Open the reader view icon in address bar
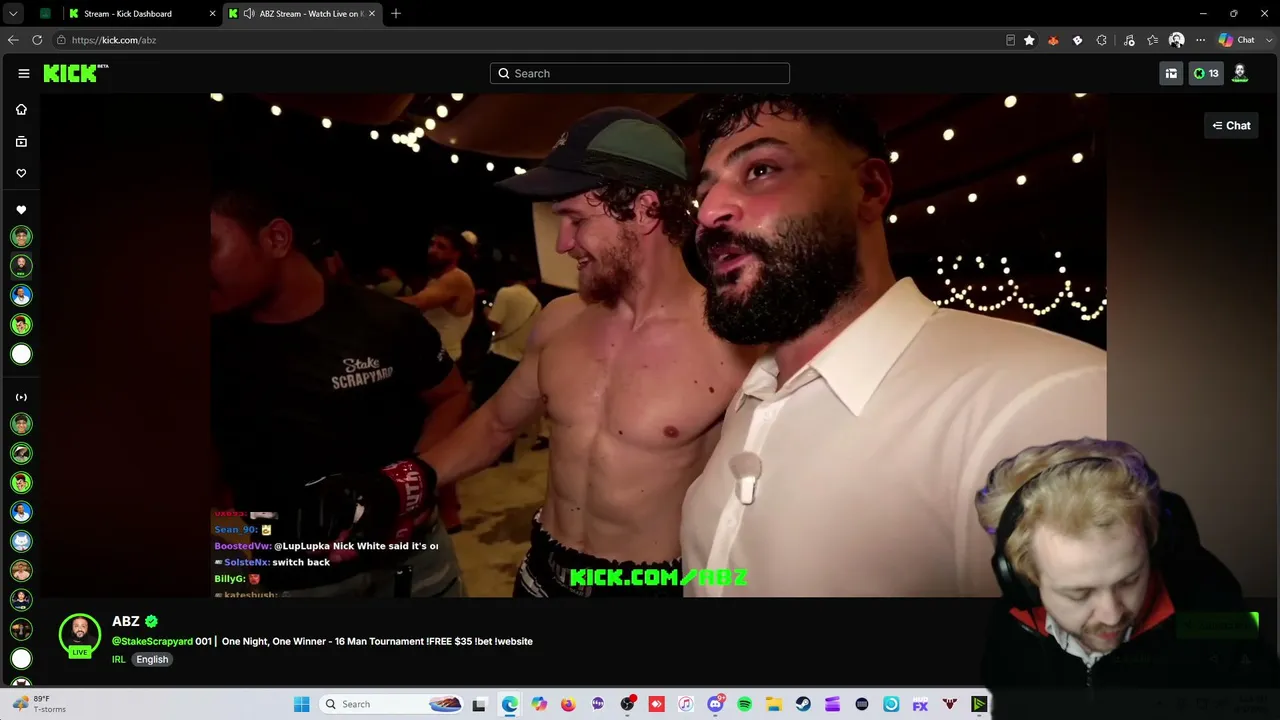 point(1010,40)
